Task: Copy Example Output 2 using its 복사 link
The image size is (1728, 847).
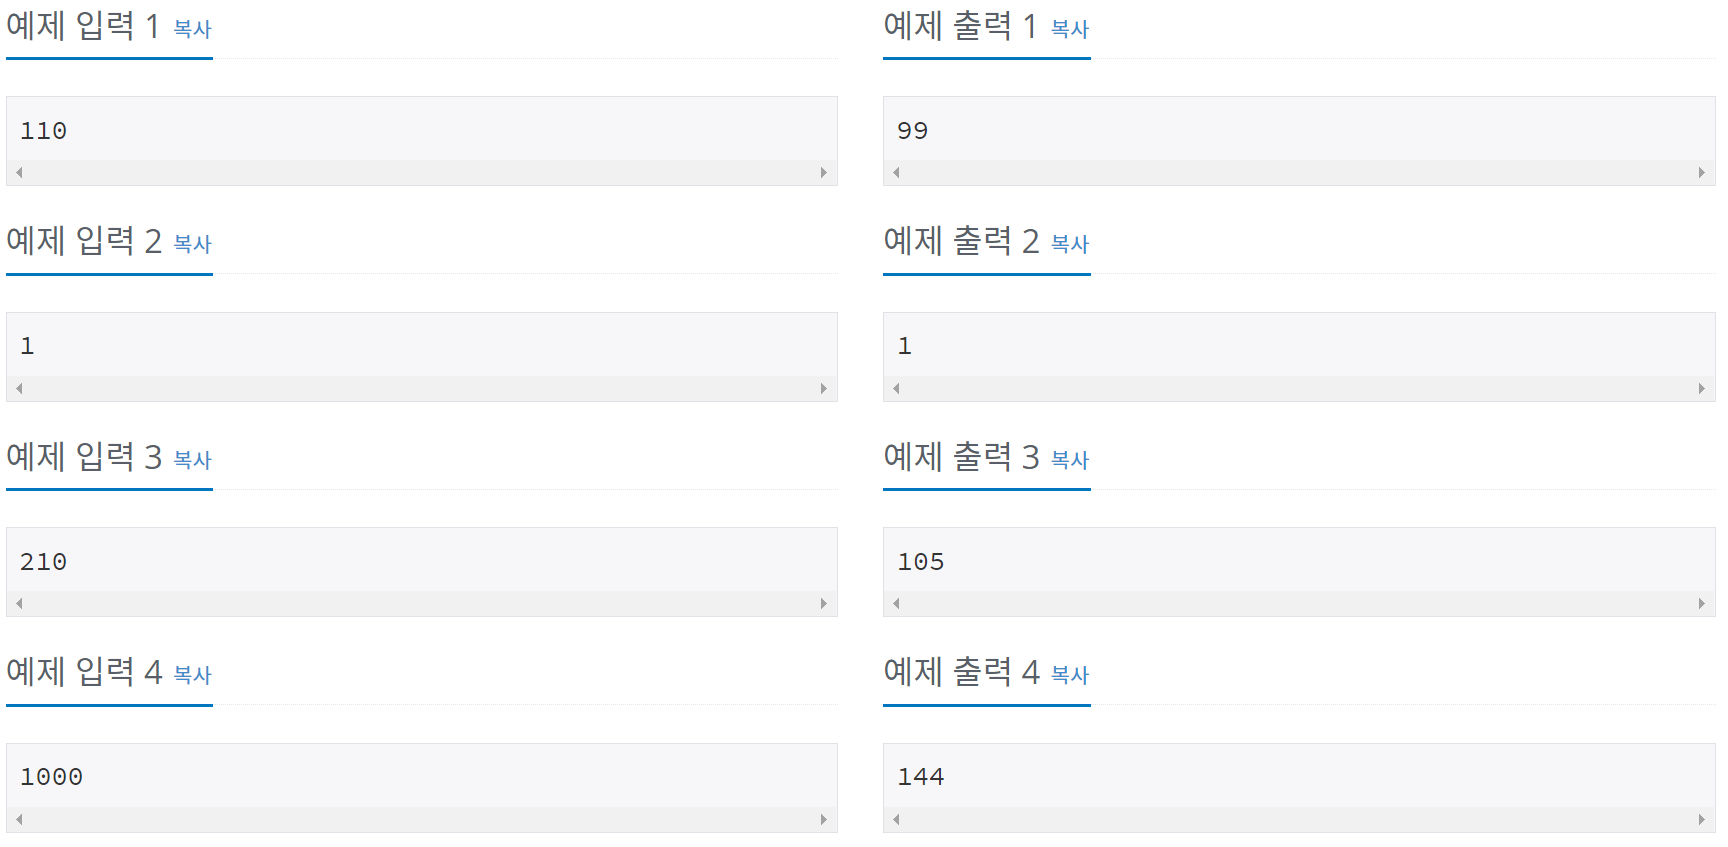Action: (x=1070, y=245)
